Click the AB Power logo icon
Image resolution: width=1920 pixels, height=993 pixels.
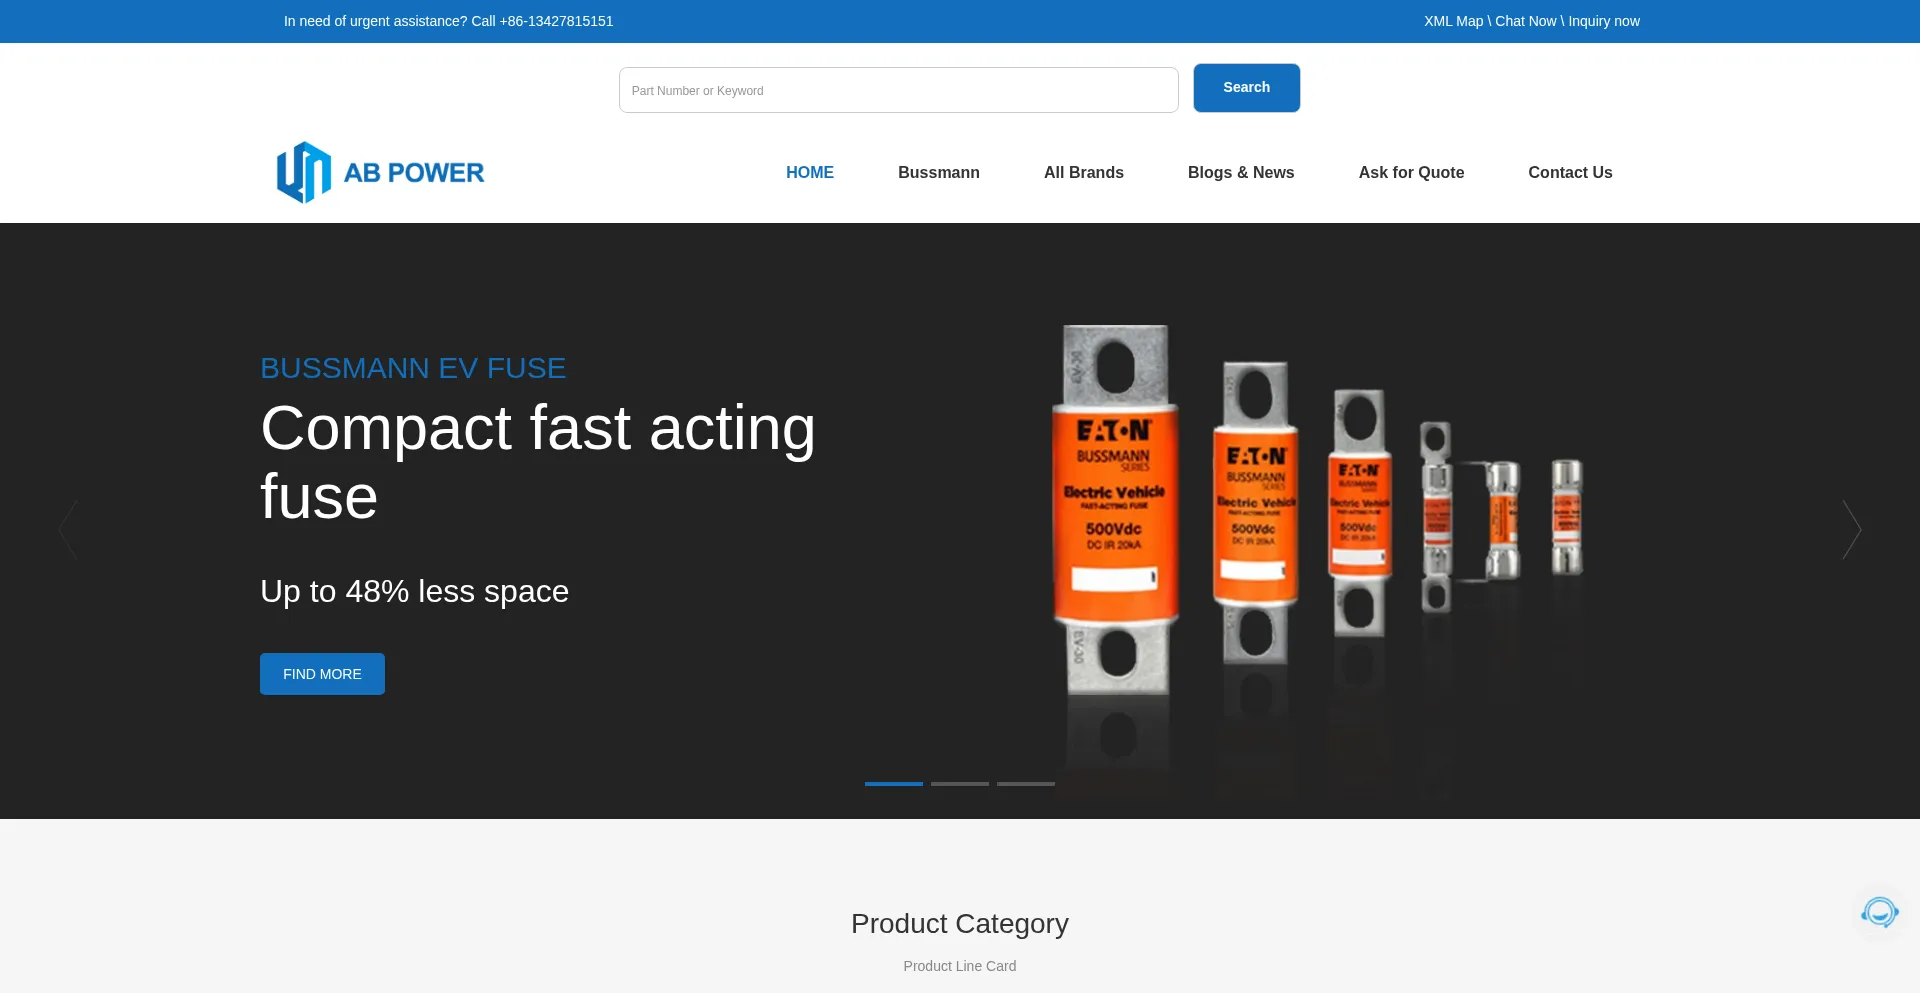tap(303, 172)
